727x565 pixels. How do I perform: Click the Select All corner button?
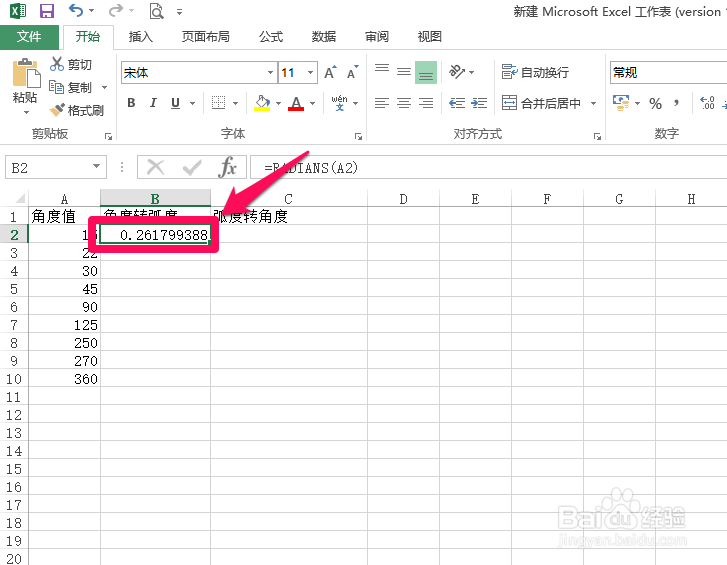pyautogui.click(x=19, y=199)
